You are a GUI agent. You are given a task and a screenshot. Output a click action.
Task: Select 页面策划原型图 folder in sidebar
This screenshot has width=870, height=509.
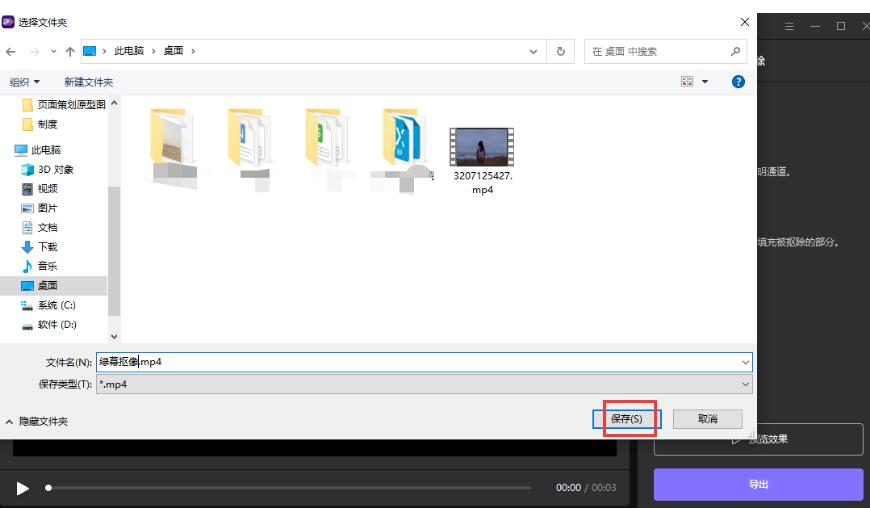[x=63, y=104]
